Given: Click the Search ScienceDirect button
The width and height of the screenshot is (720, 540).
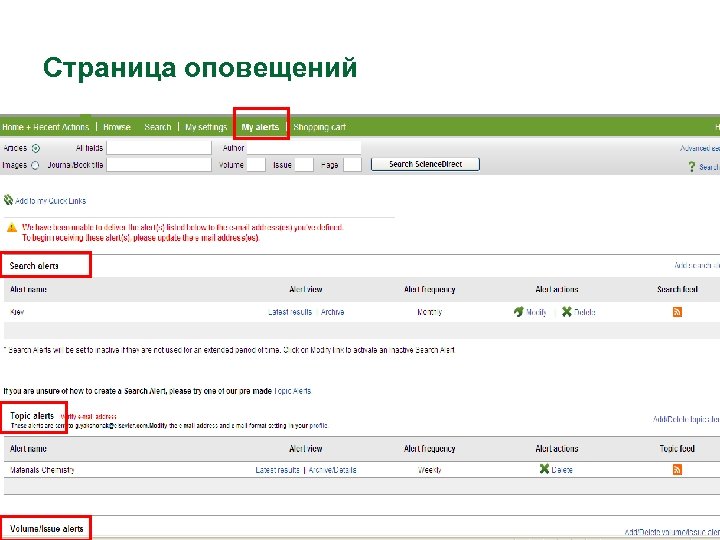Looking at the screenshot, I should 425,164.
